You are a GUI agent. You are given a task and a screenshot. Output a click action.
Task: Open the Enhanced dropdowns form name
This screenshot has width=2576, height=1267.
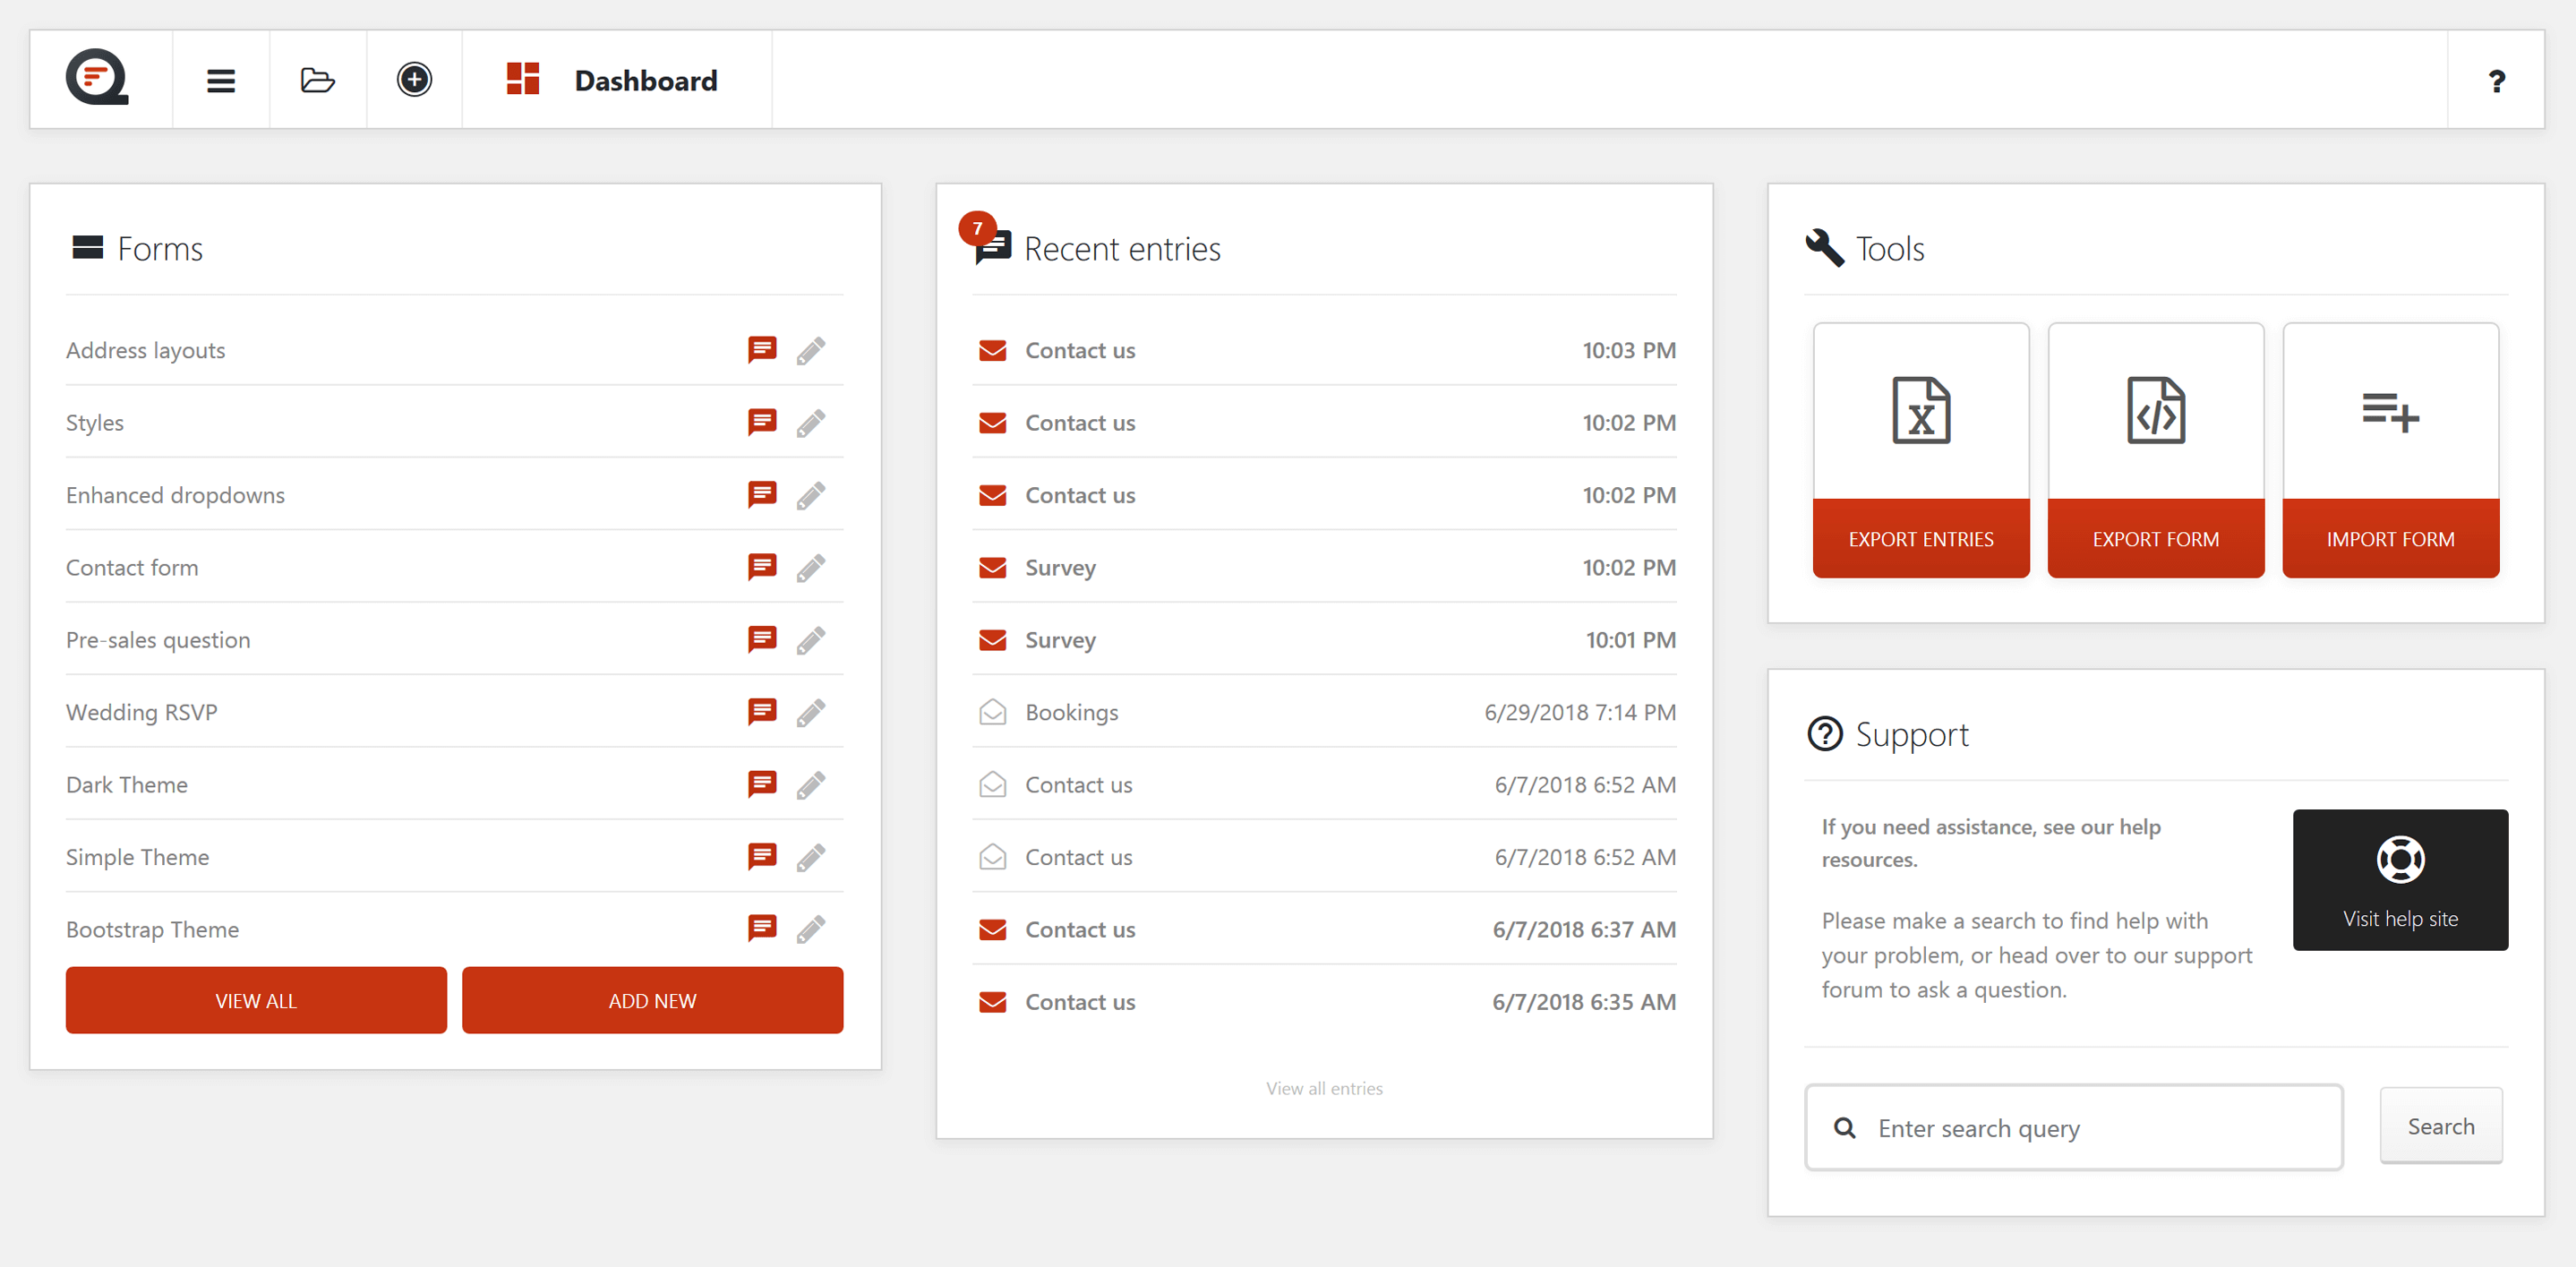[175, 495]
